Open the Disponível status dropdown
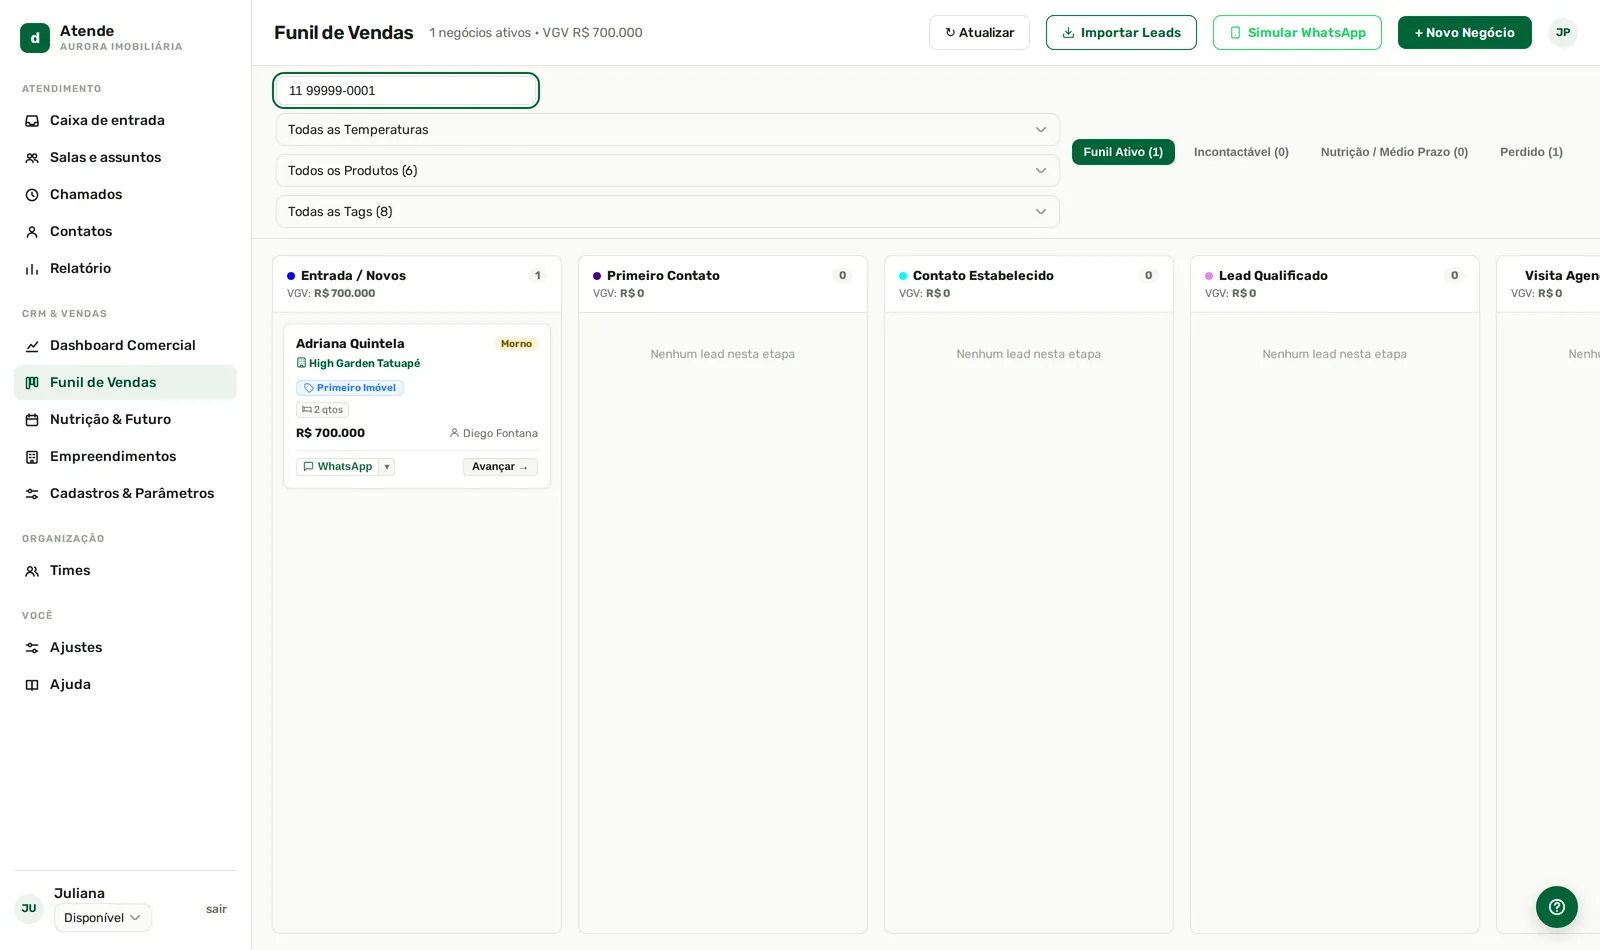1600x950 pixels. [x=103, y=918]
